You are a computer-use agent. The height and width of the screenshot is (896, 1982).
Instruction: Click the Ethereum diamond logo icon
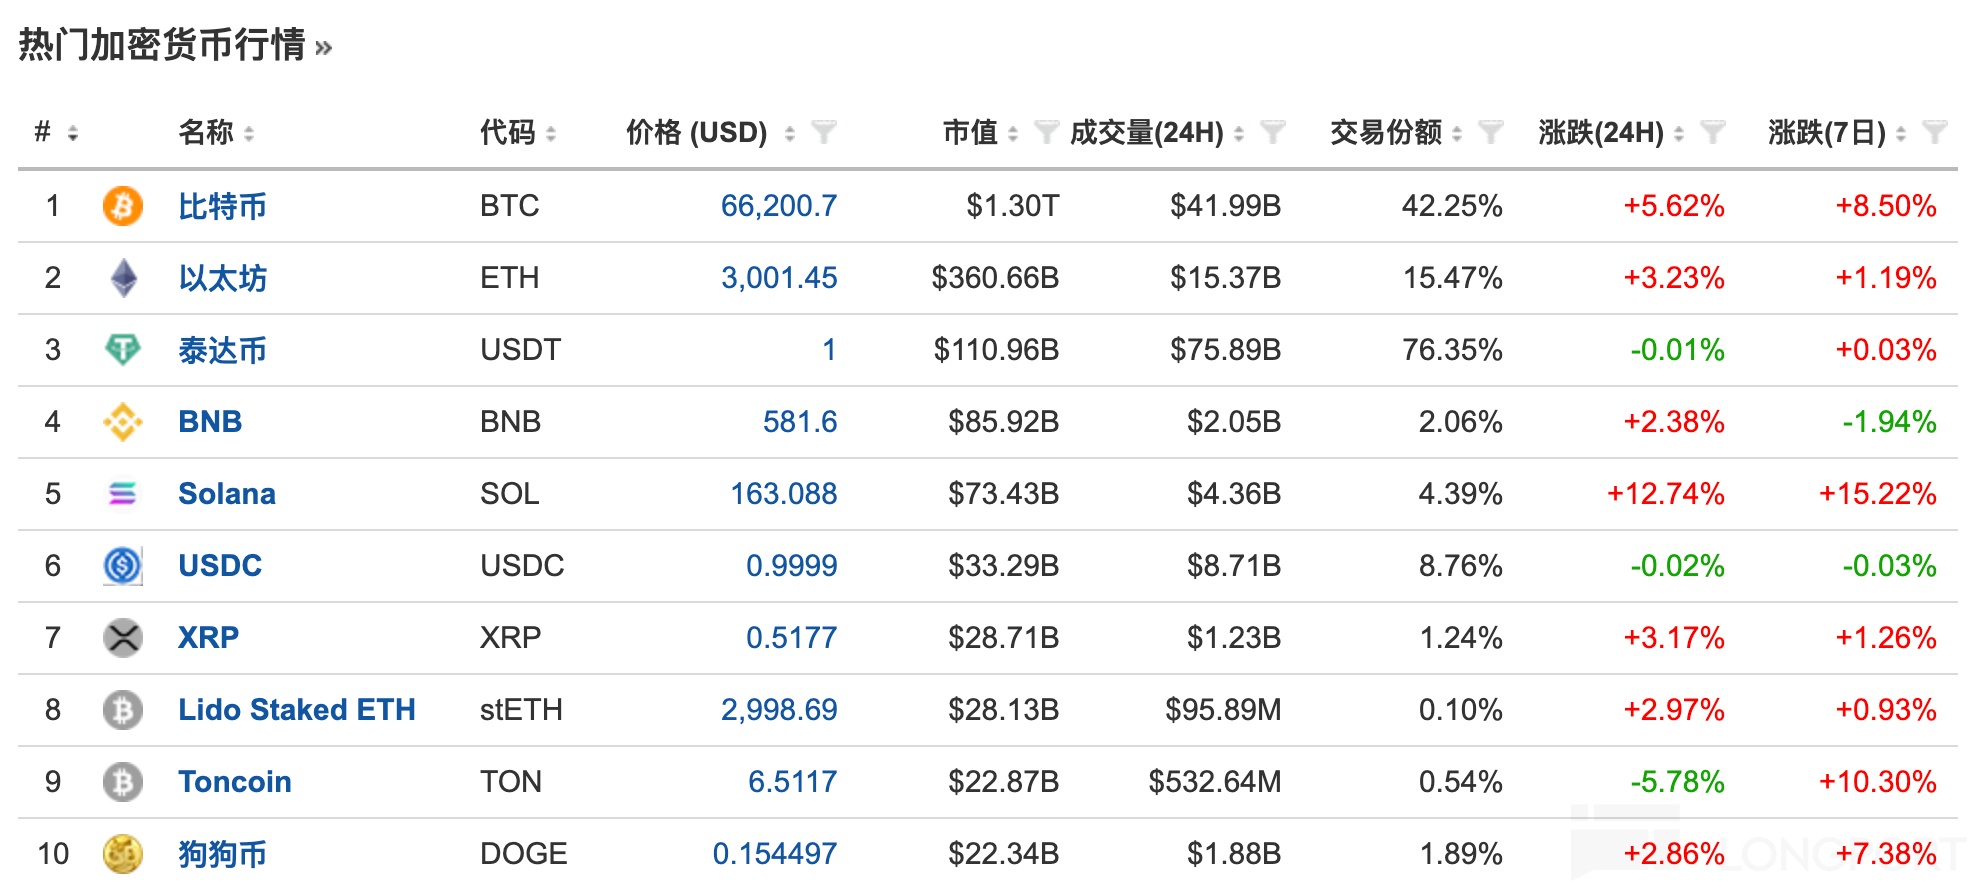[123, 278]
